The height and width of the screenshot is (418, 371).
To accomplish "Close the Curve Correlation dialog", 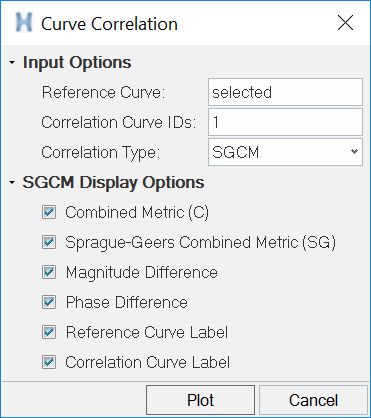I will [x=345, y=23].
